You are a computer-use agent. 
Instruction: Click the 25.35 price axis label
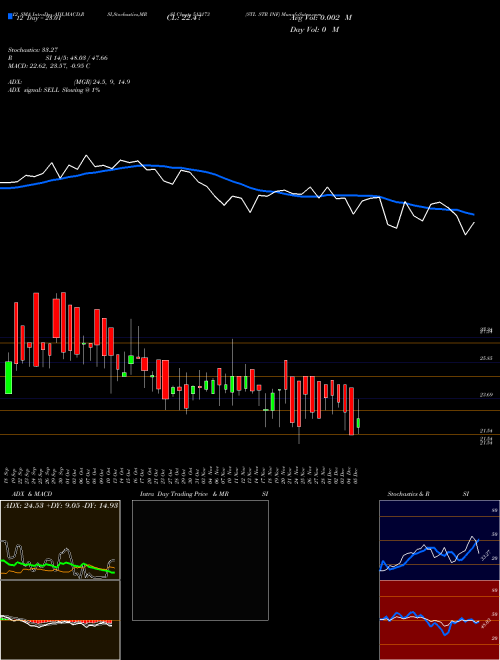[x=486, y=358]
